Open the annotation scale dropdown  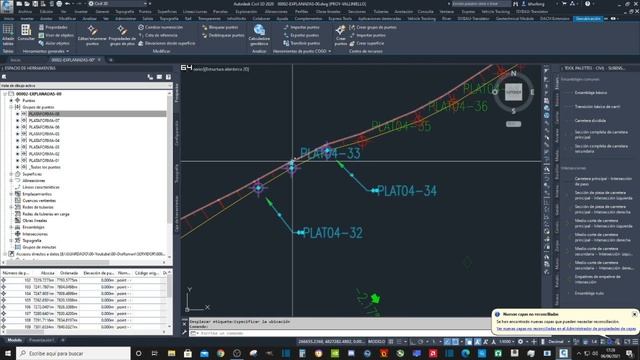click(507, 342)
